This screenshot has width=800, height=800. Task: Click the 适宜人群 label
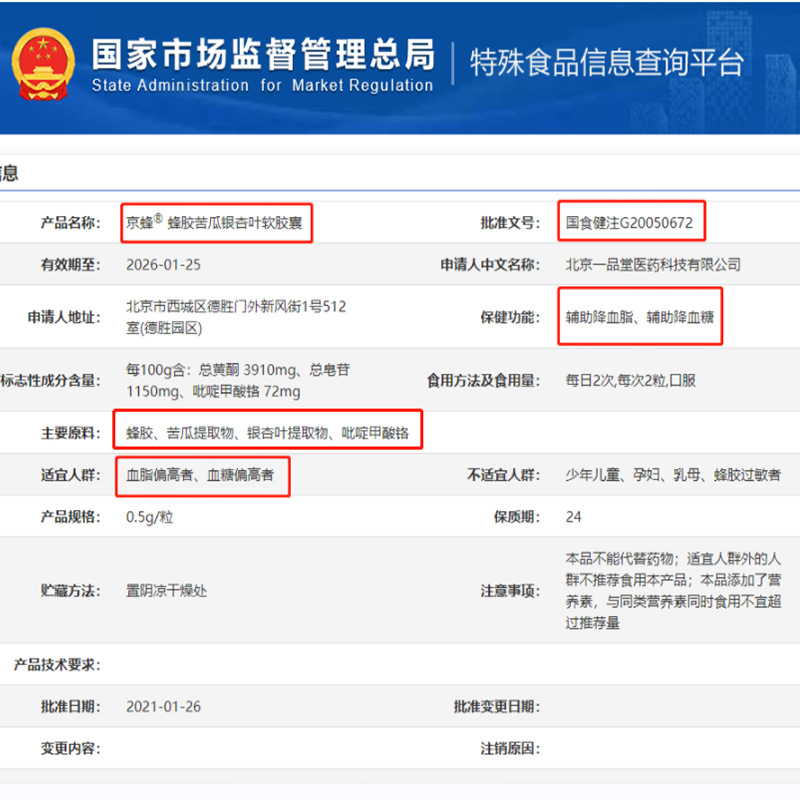point(70,474)
